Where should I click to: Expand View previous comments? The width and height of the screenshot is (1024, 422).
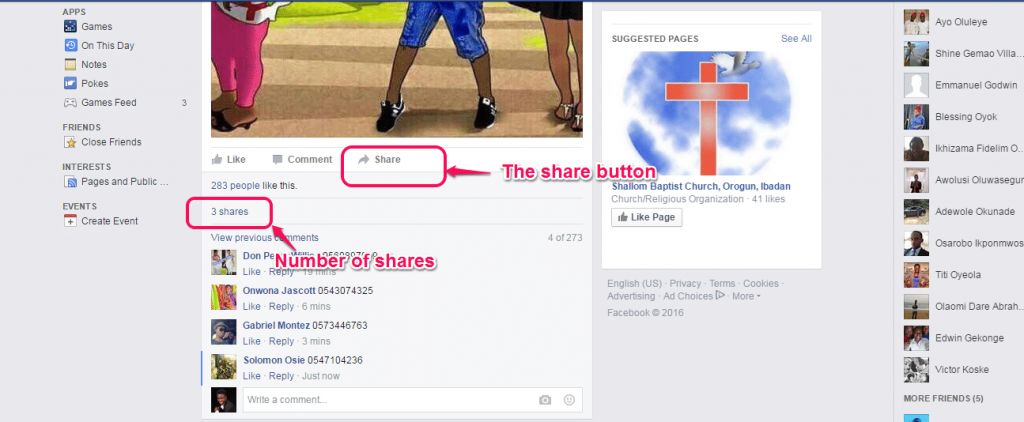tap(264, 238)
